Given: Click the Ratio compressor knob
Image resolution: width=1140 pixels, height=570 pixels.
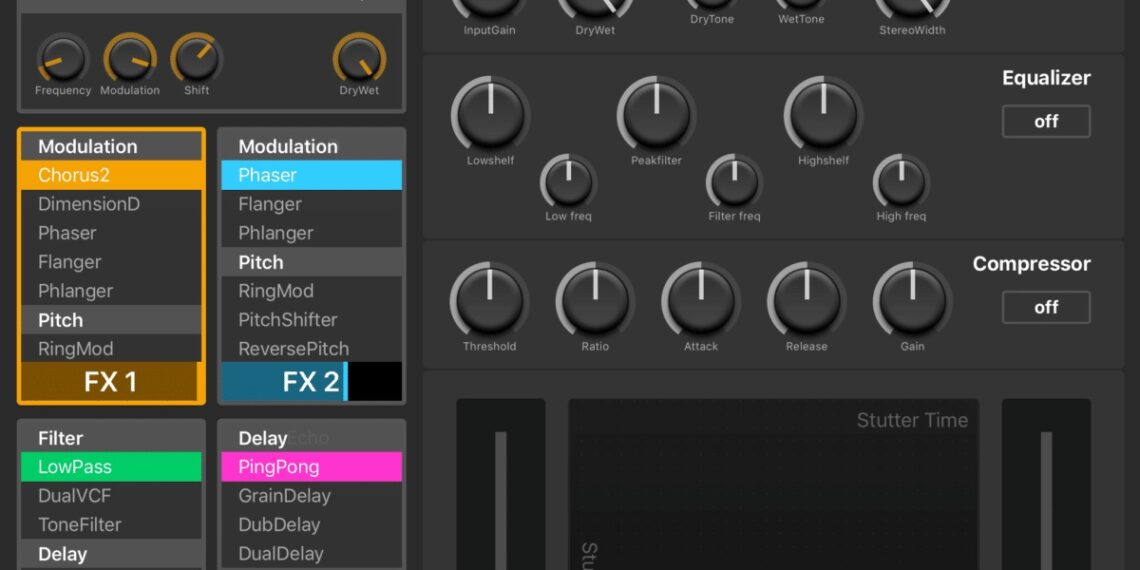Looking at the screenshot, I should point(595,302).
